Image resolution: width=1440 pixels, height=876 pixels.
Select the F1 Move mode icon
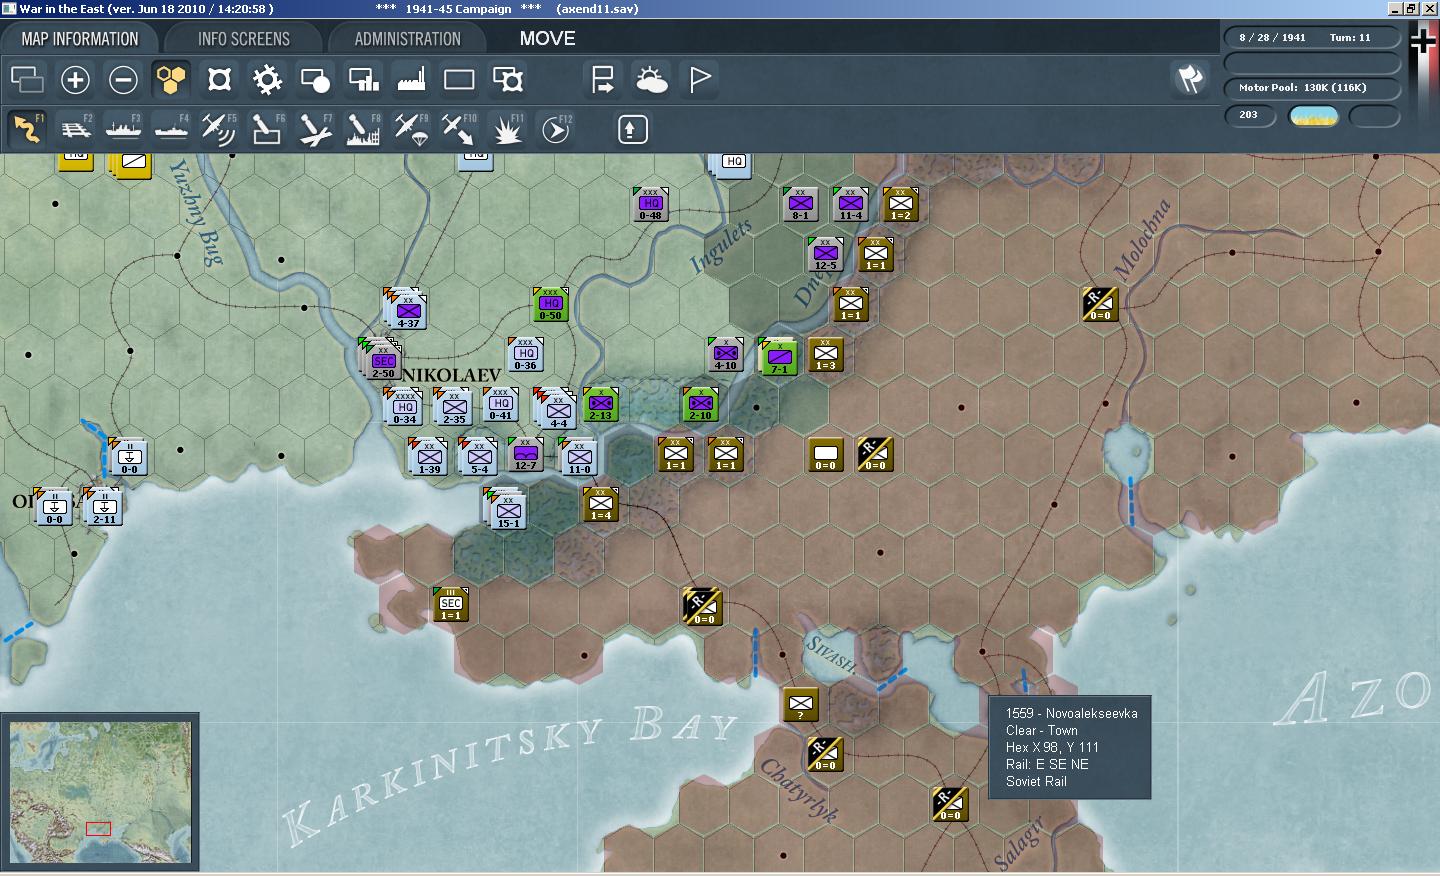point(27,128)
